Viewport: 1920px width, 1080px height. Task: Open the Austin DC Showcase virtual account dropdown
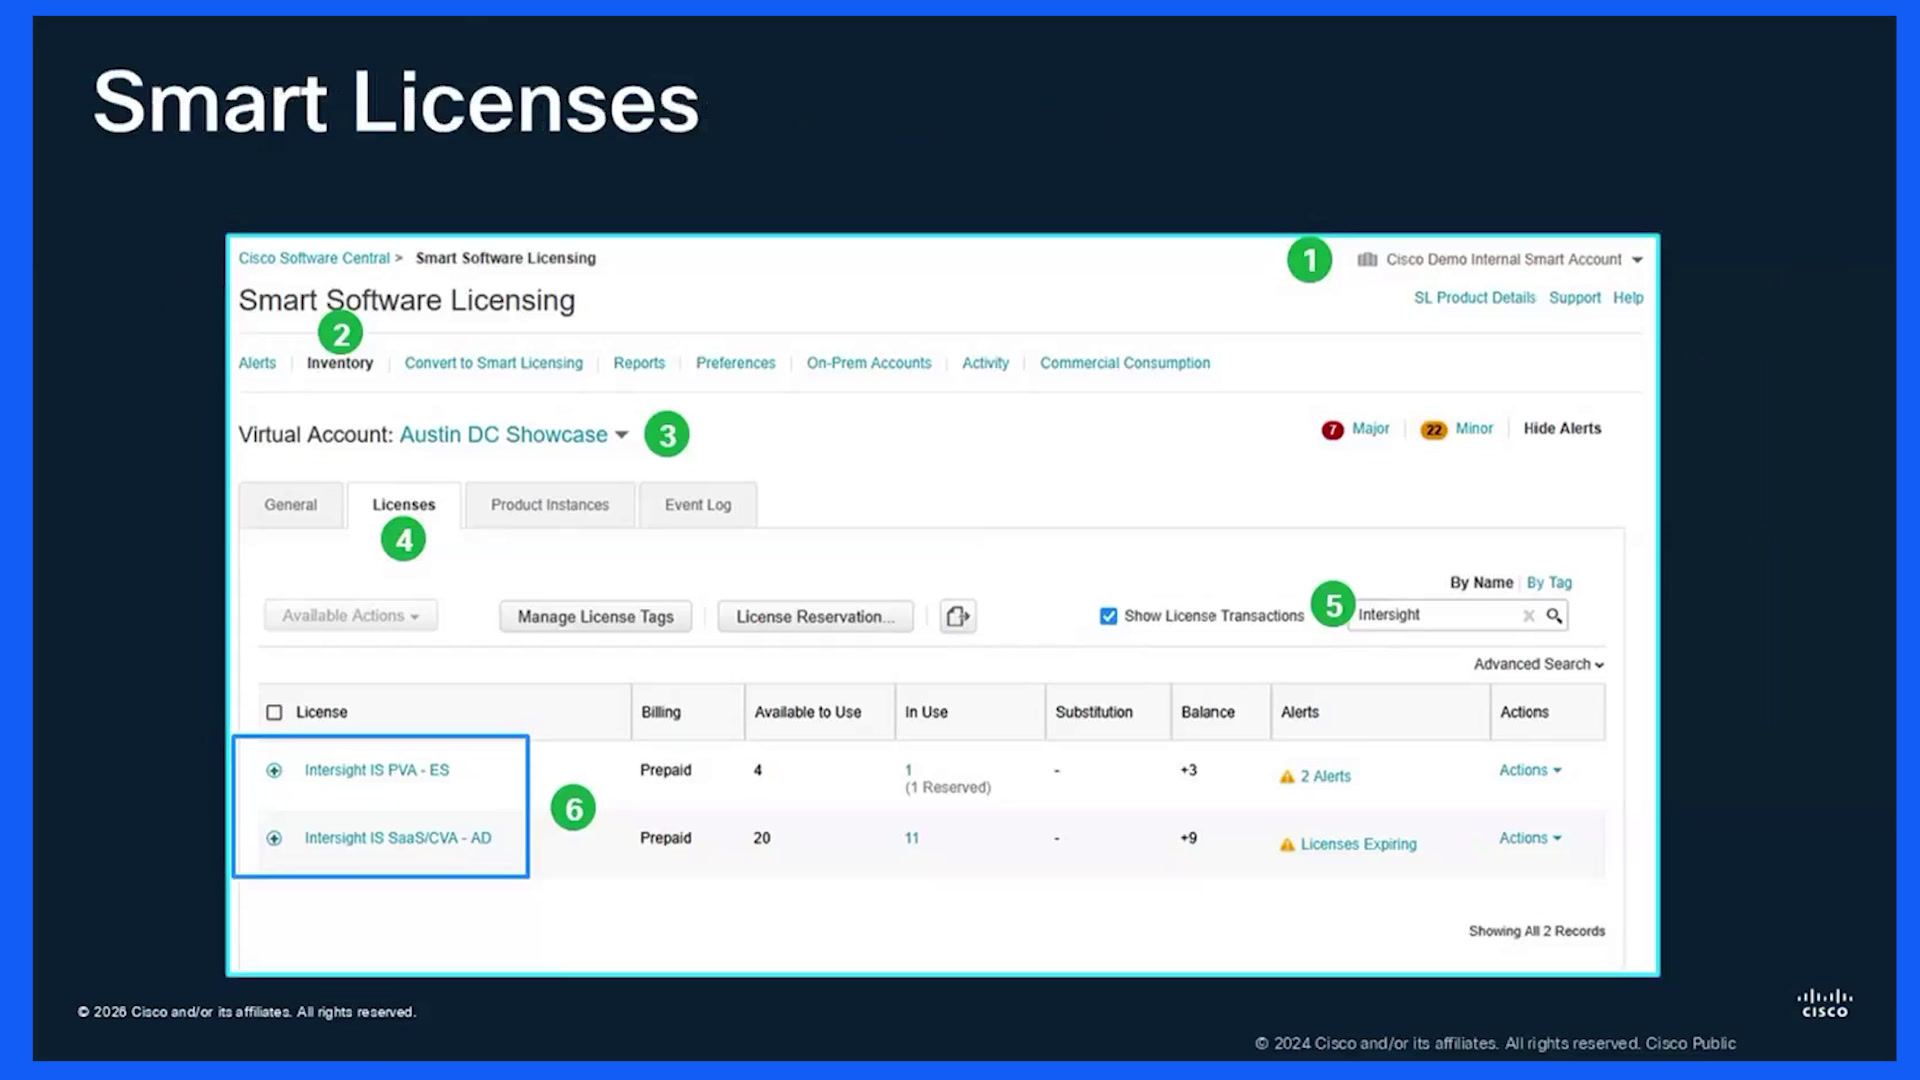click(514, 435)
